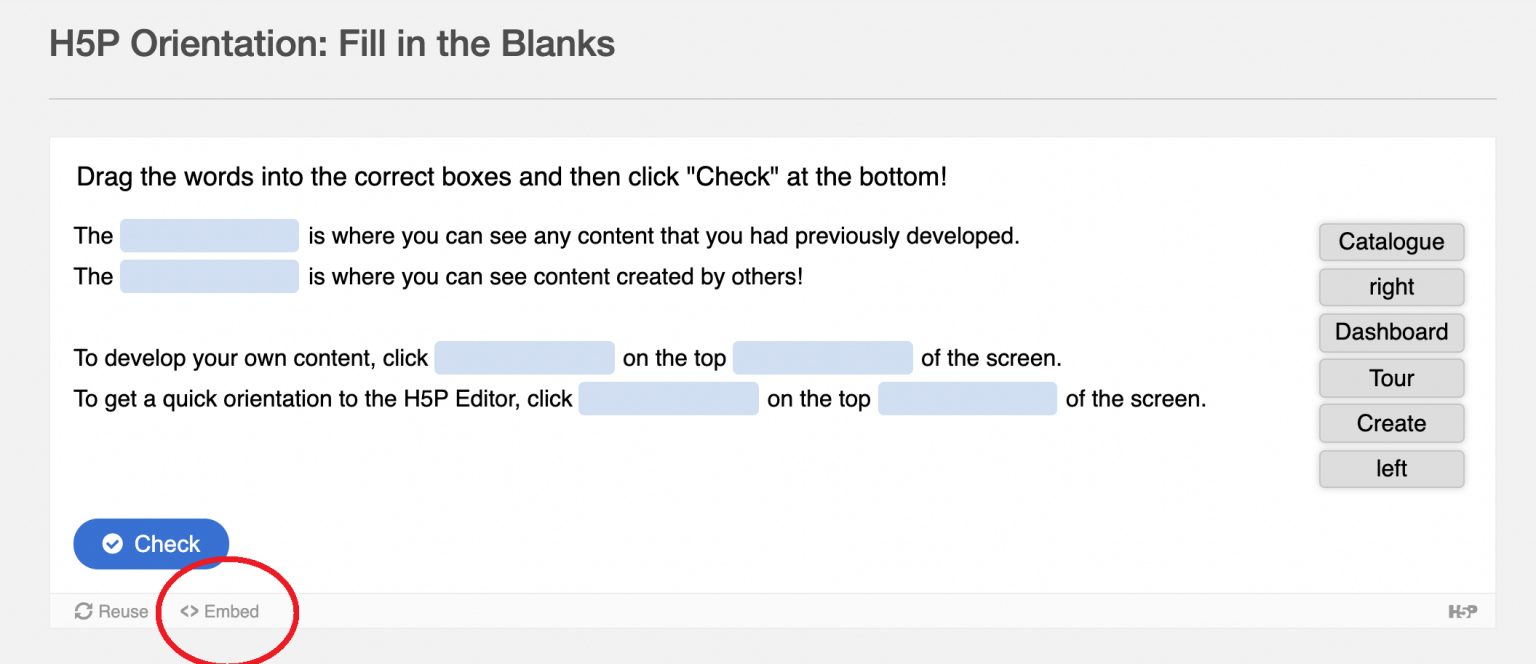Click the blank before "of the screen." in the develop-content sentence
This screenshot has height=664, width=1536.
coord(822,358)
